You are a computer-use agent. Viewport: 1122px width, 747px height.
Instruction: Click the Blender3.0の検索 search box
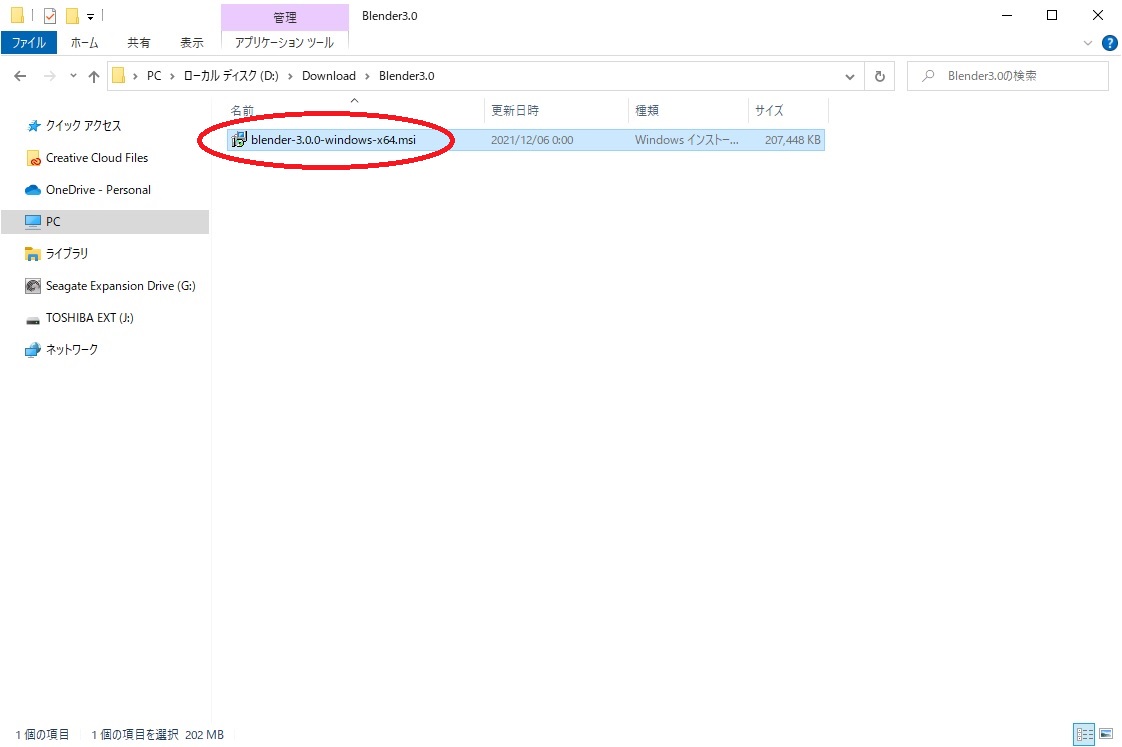tap(1008, 76)
